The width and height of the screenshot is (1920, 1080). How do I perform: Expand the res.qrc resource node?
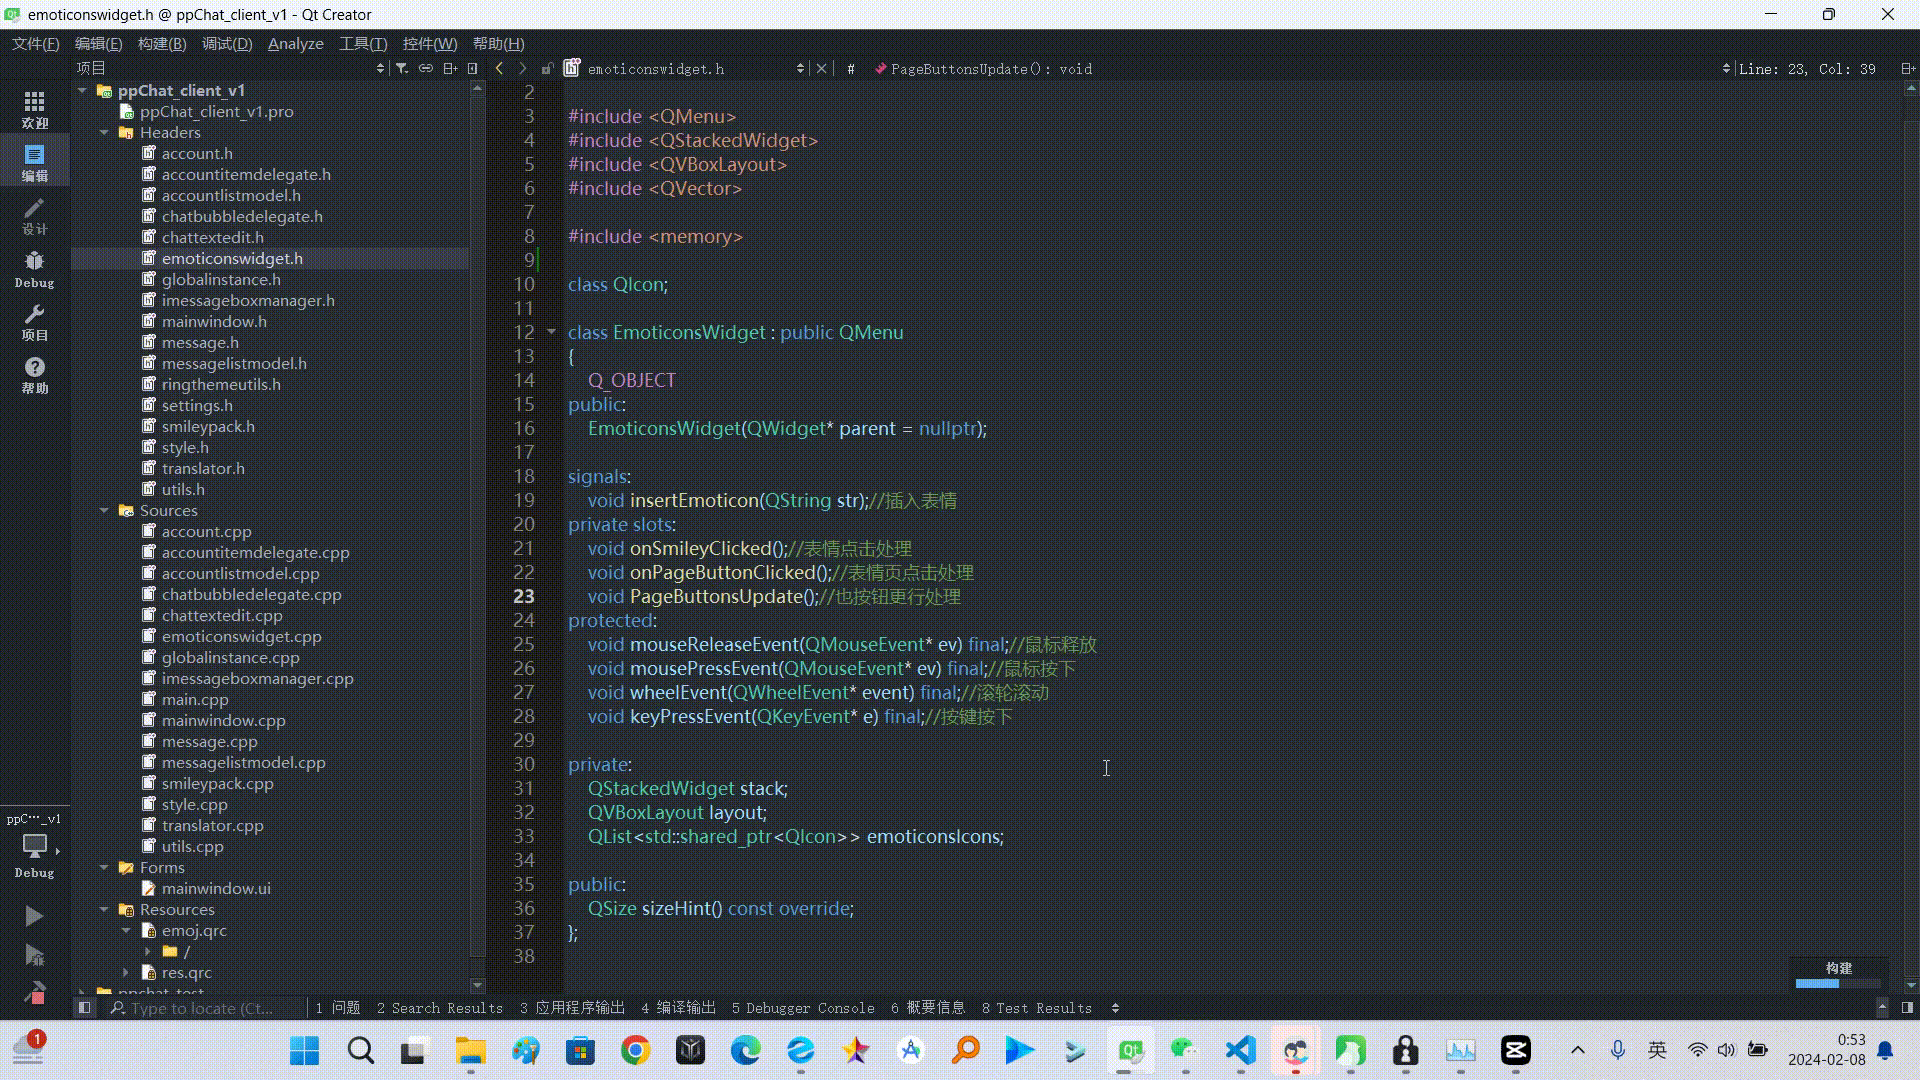click(x=126, y=972)
